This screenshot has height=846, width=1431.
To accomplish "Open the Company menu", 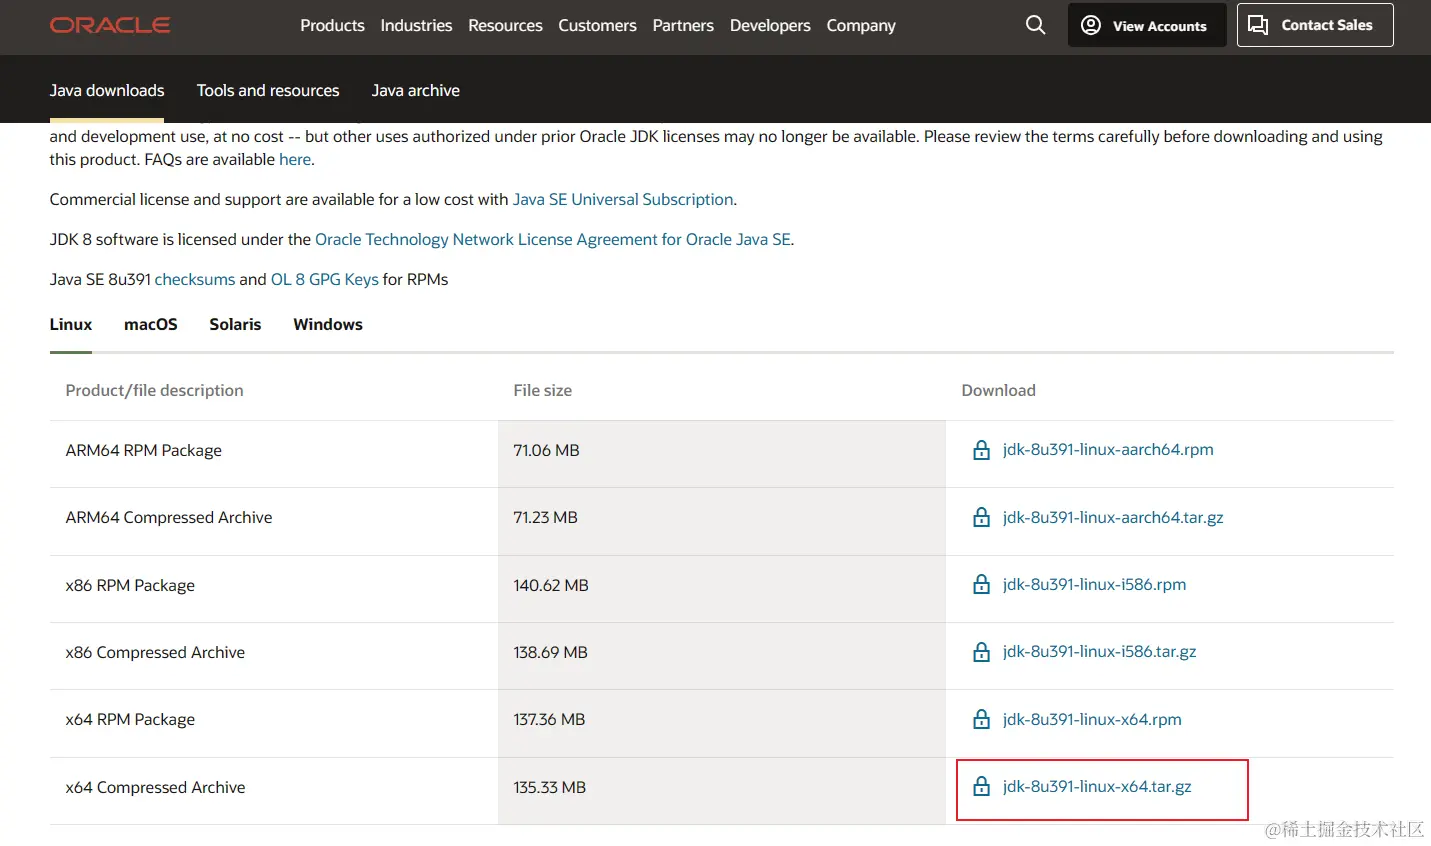I will [x=861, y=25].
